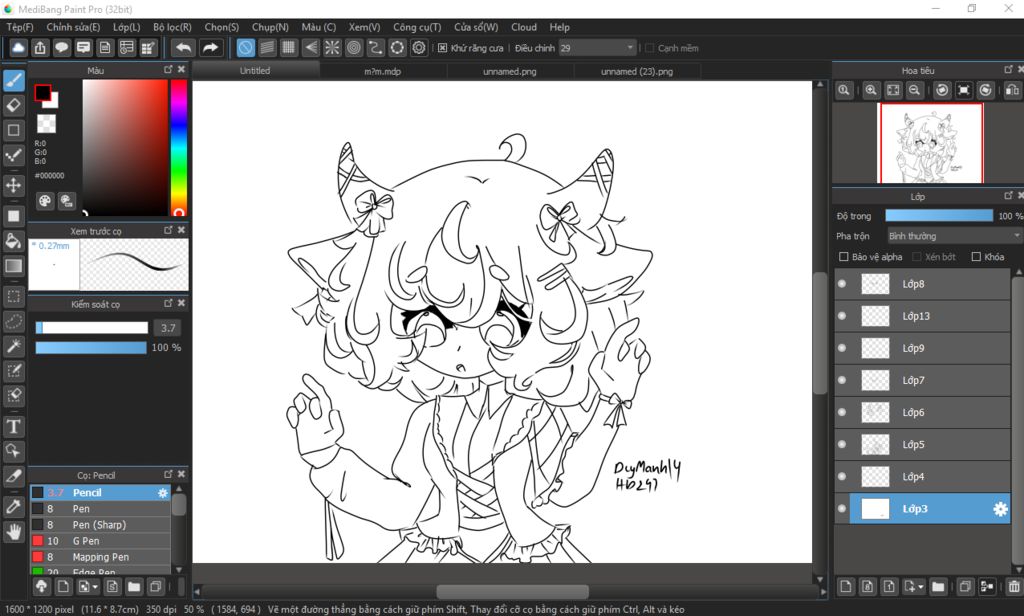This screenshot has width=1024, height=616.
Task: Click the canvas horizontal scrollbar
Action: pyautogui.click(x=513, y=591)
